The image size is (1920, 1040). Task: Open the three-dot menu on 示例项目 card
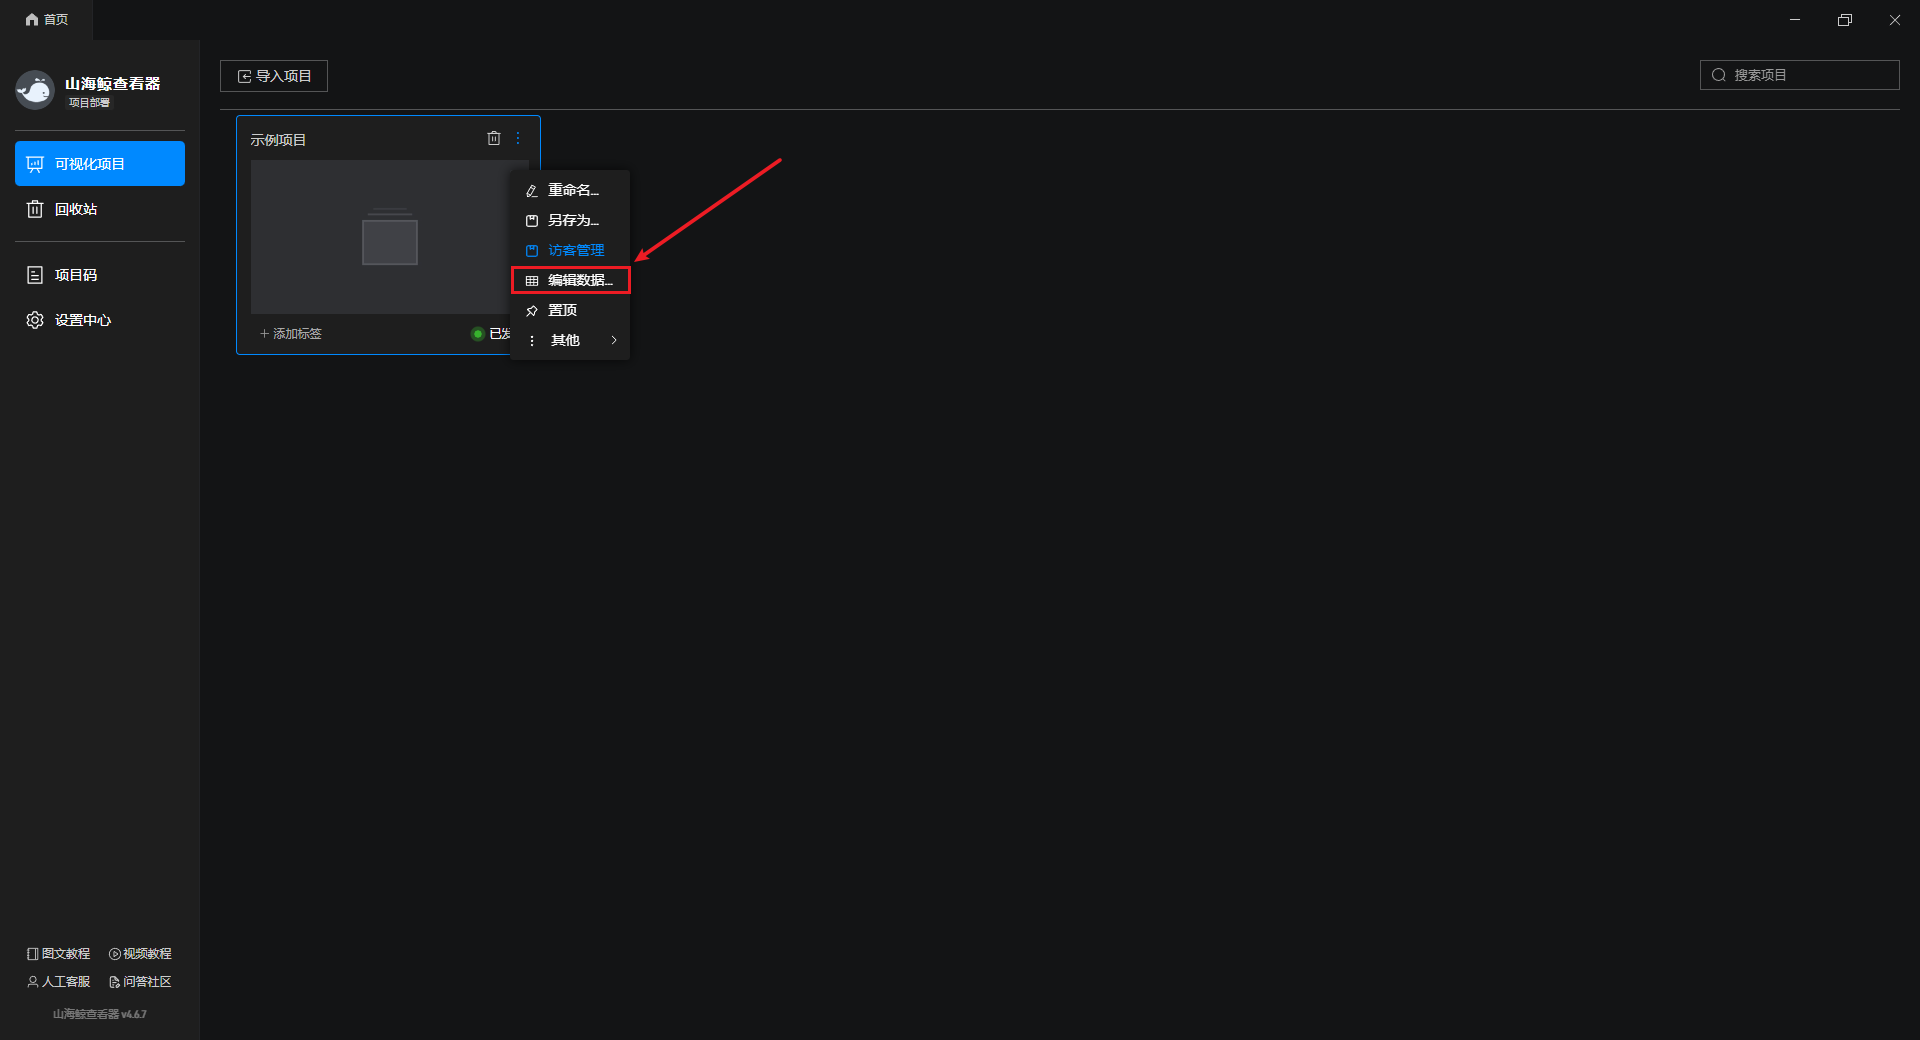(518, 138)
